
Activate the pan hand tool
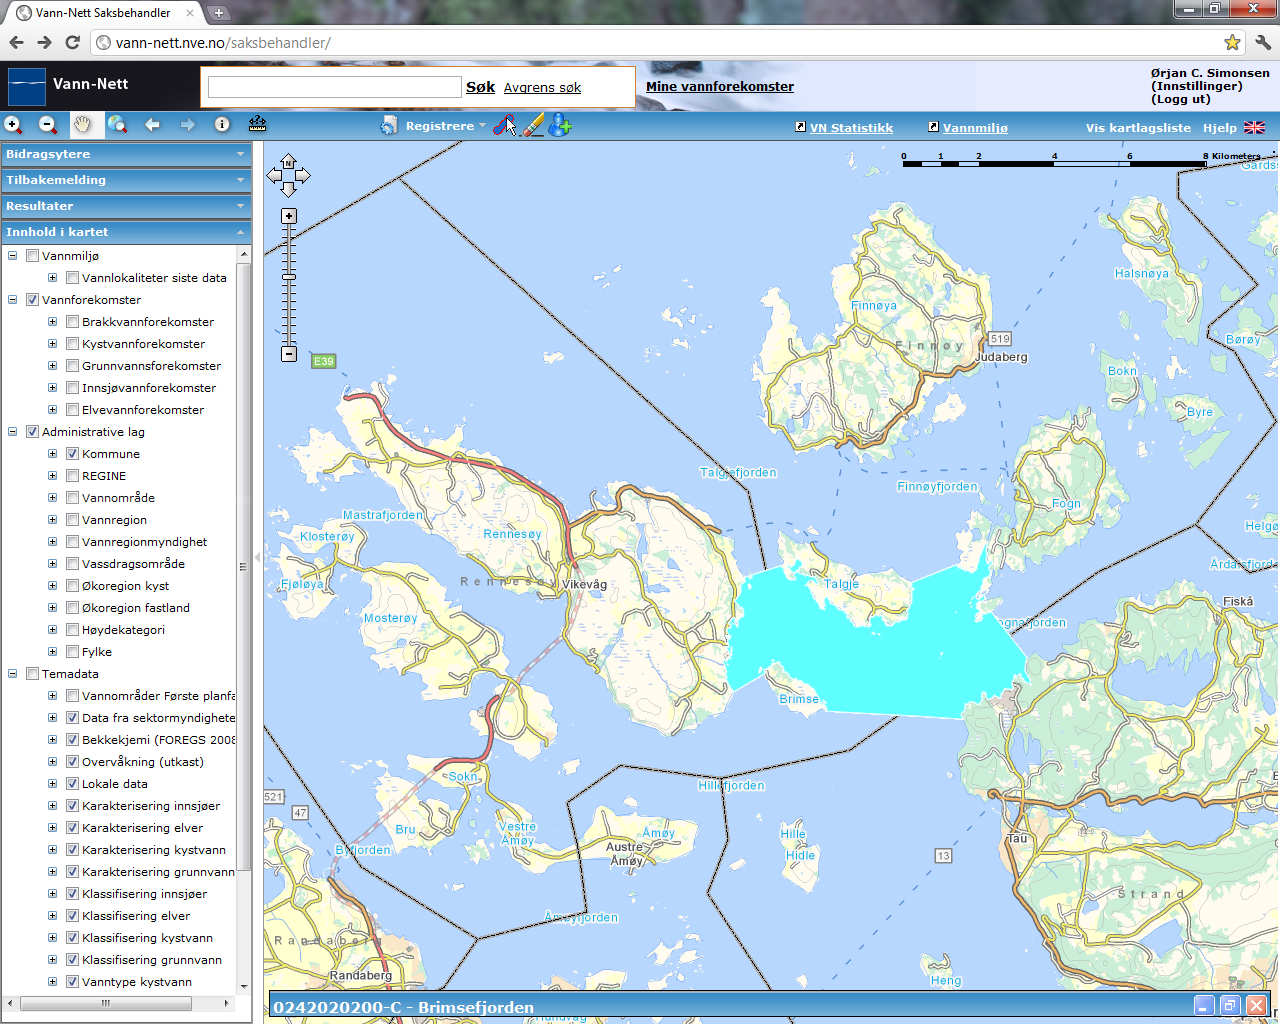(82, 125)
